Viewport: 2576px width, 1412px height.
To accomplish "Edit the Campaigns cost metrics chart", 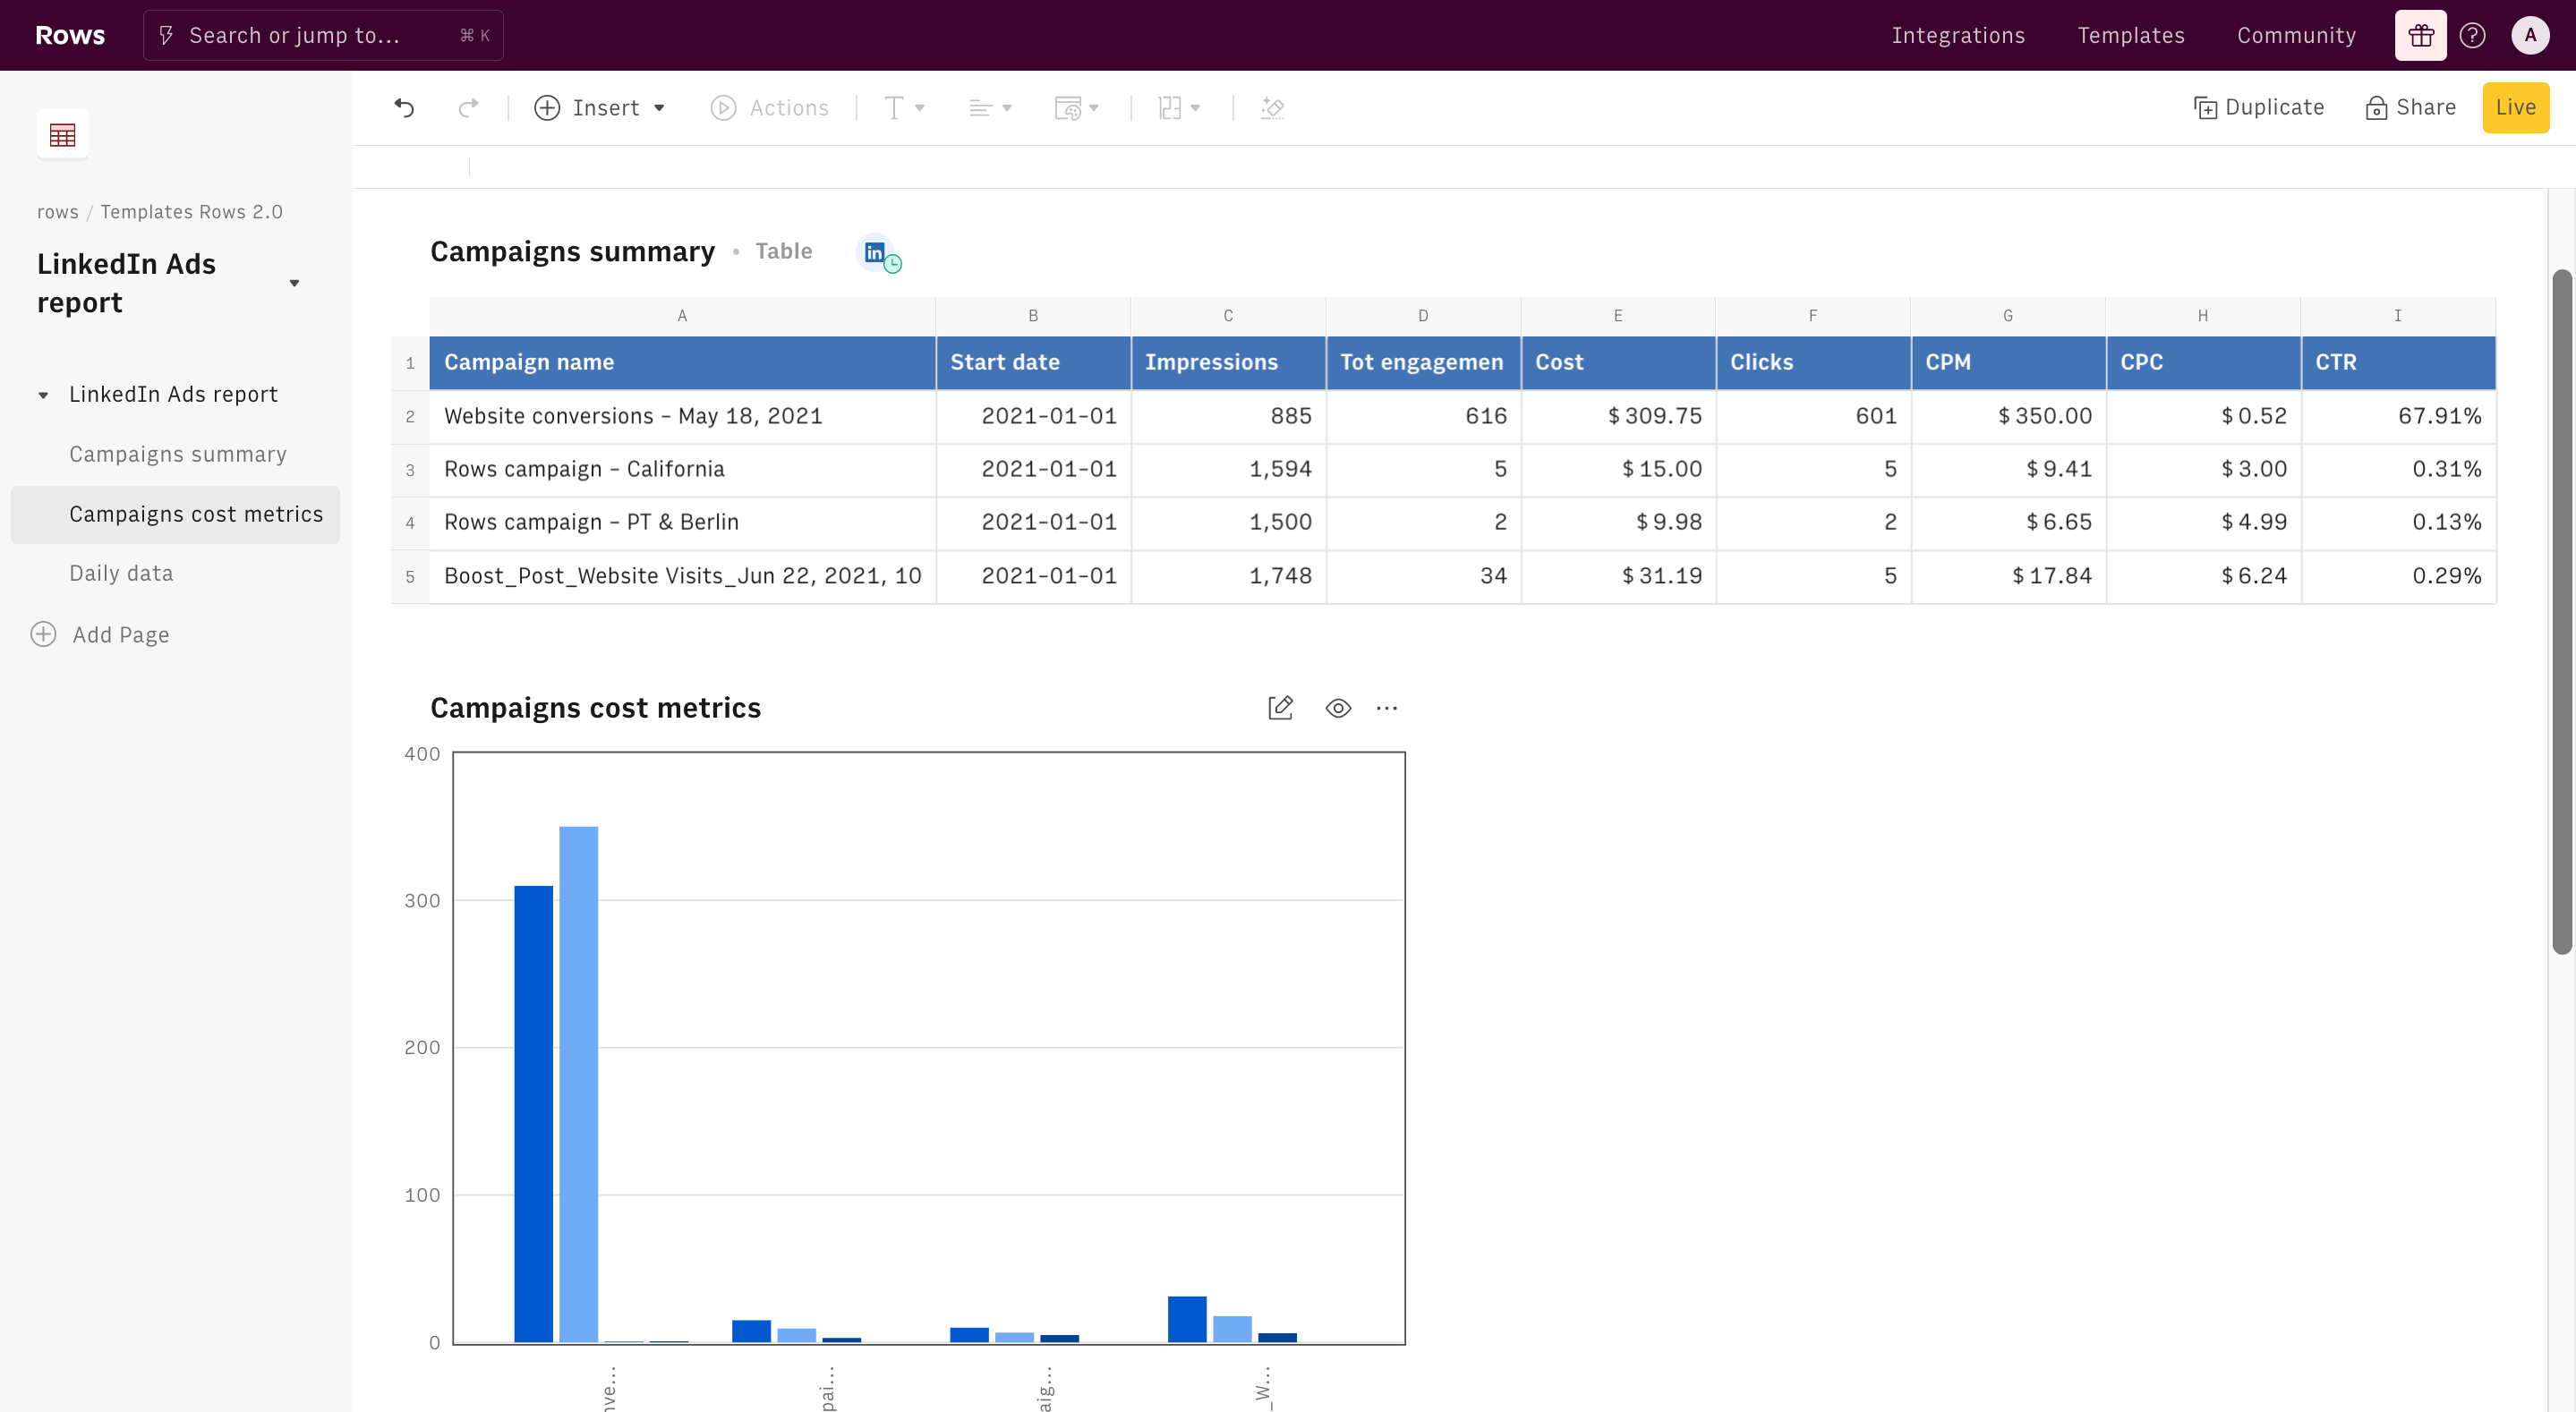I will pos(1280,708).
